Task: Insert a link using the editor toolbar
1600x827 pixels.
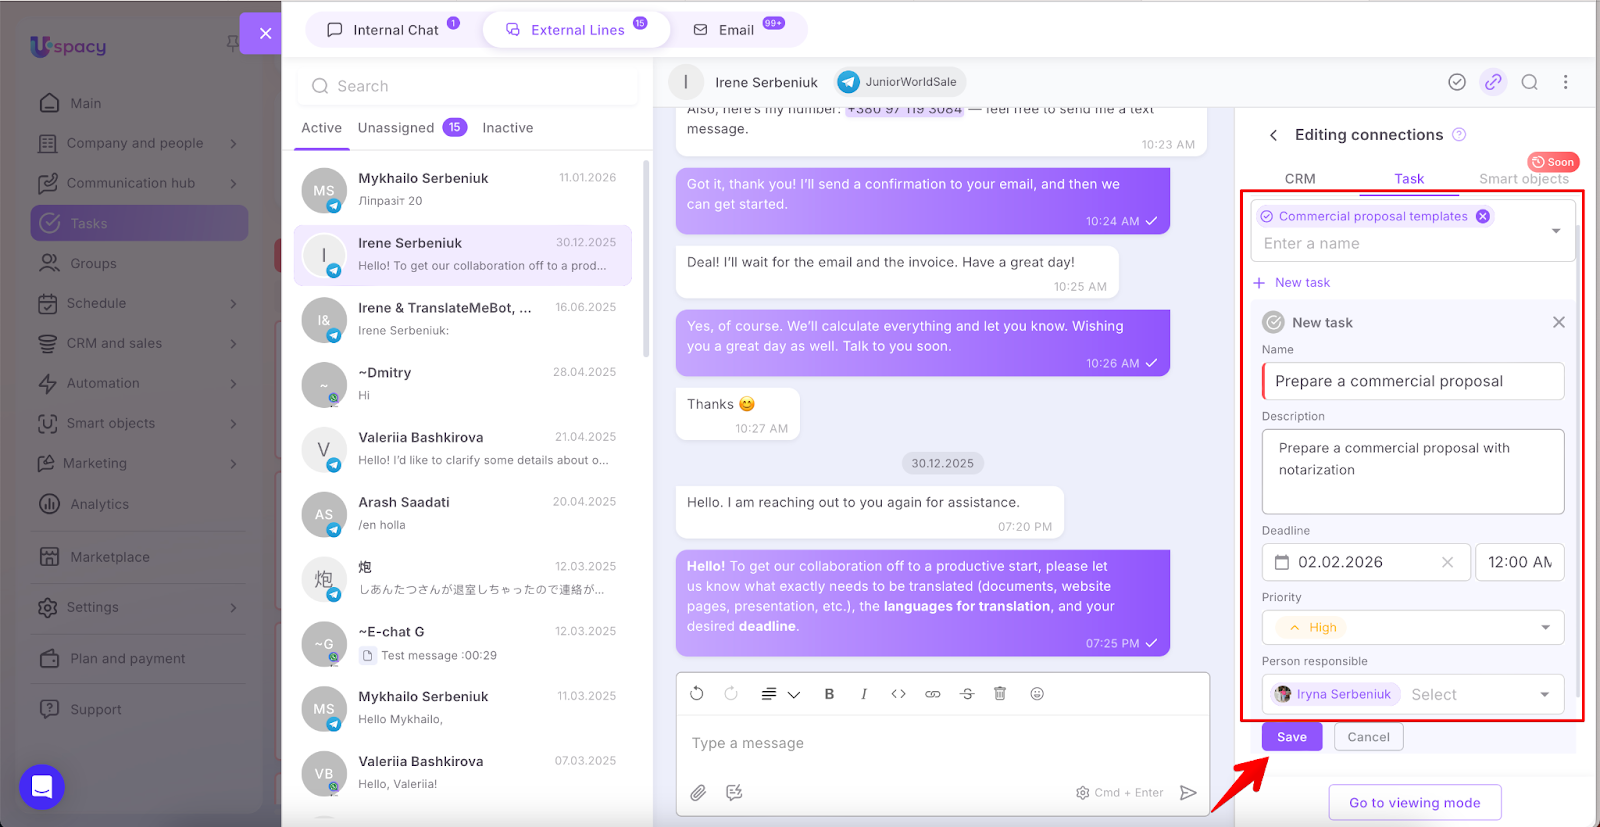Action: point(933,694)
